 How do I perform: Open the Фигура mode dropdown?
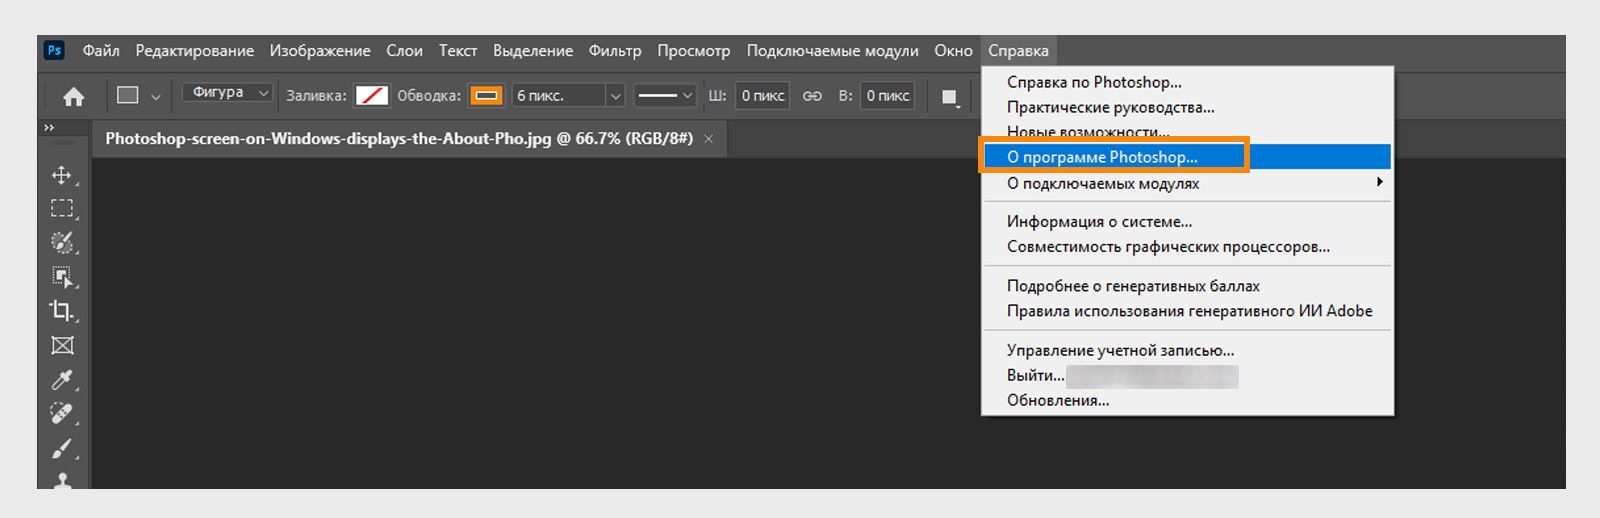(x=227, y=92)
